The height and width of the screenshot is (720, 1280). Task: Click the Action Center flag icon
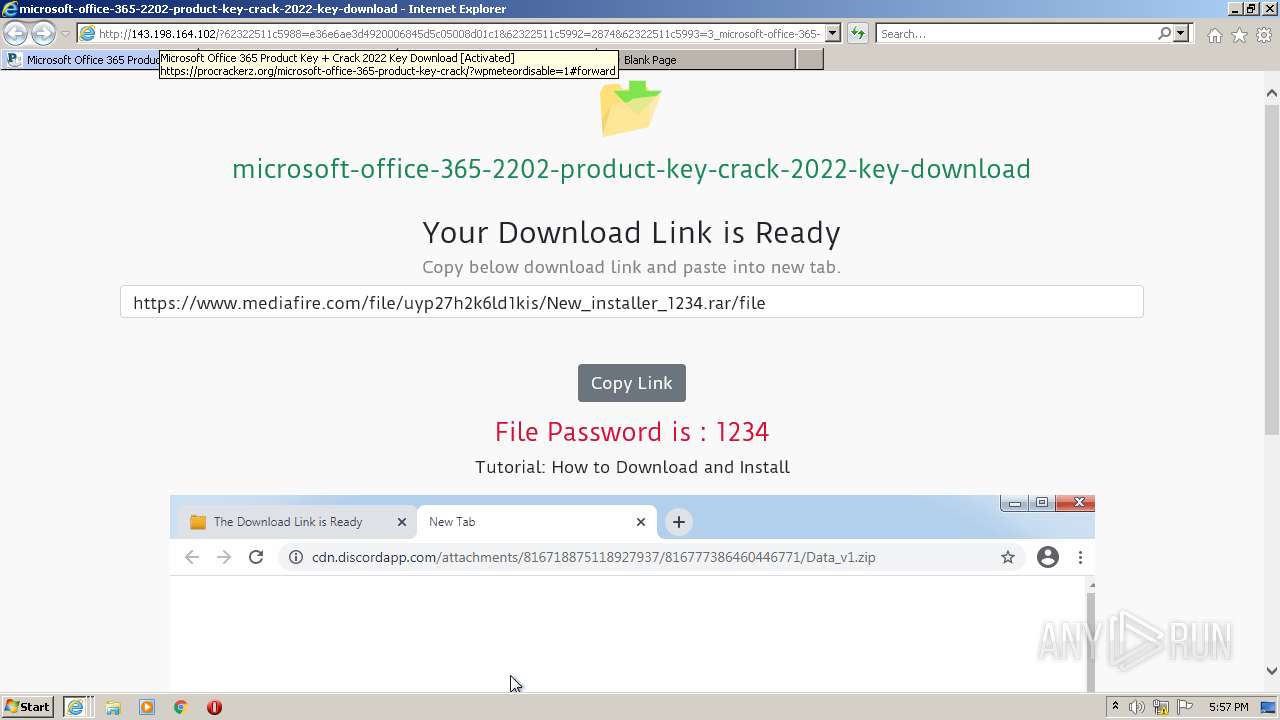1185,707
